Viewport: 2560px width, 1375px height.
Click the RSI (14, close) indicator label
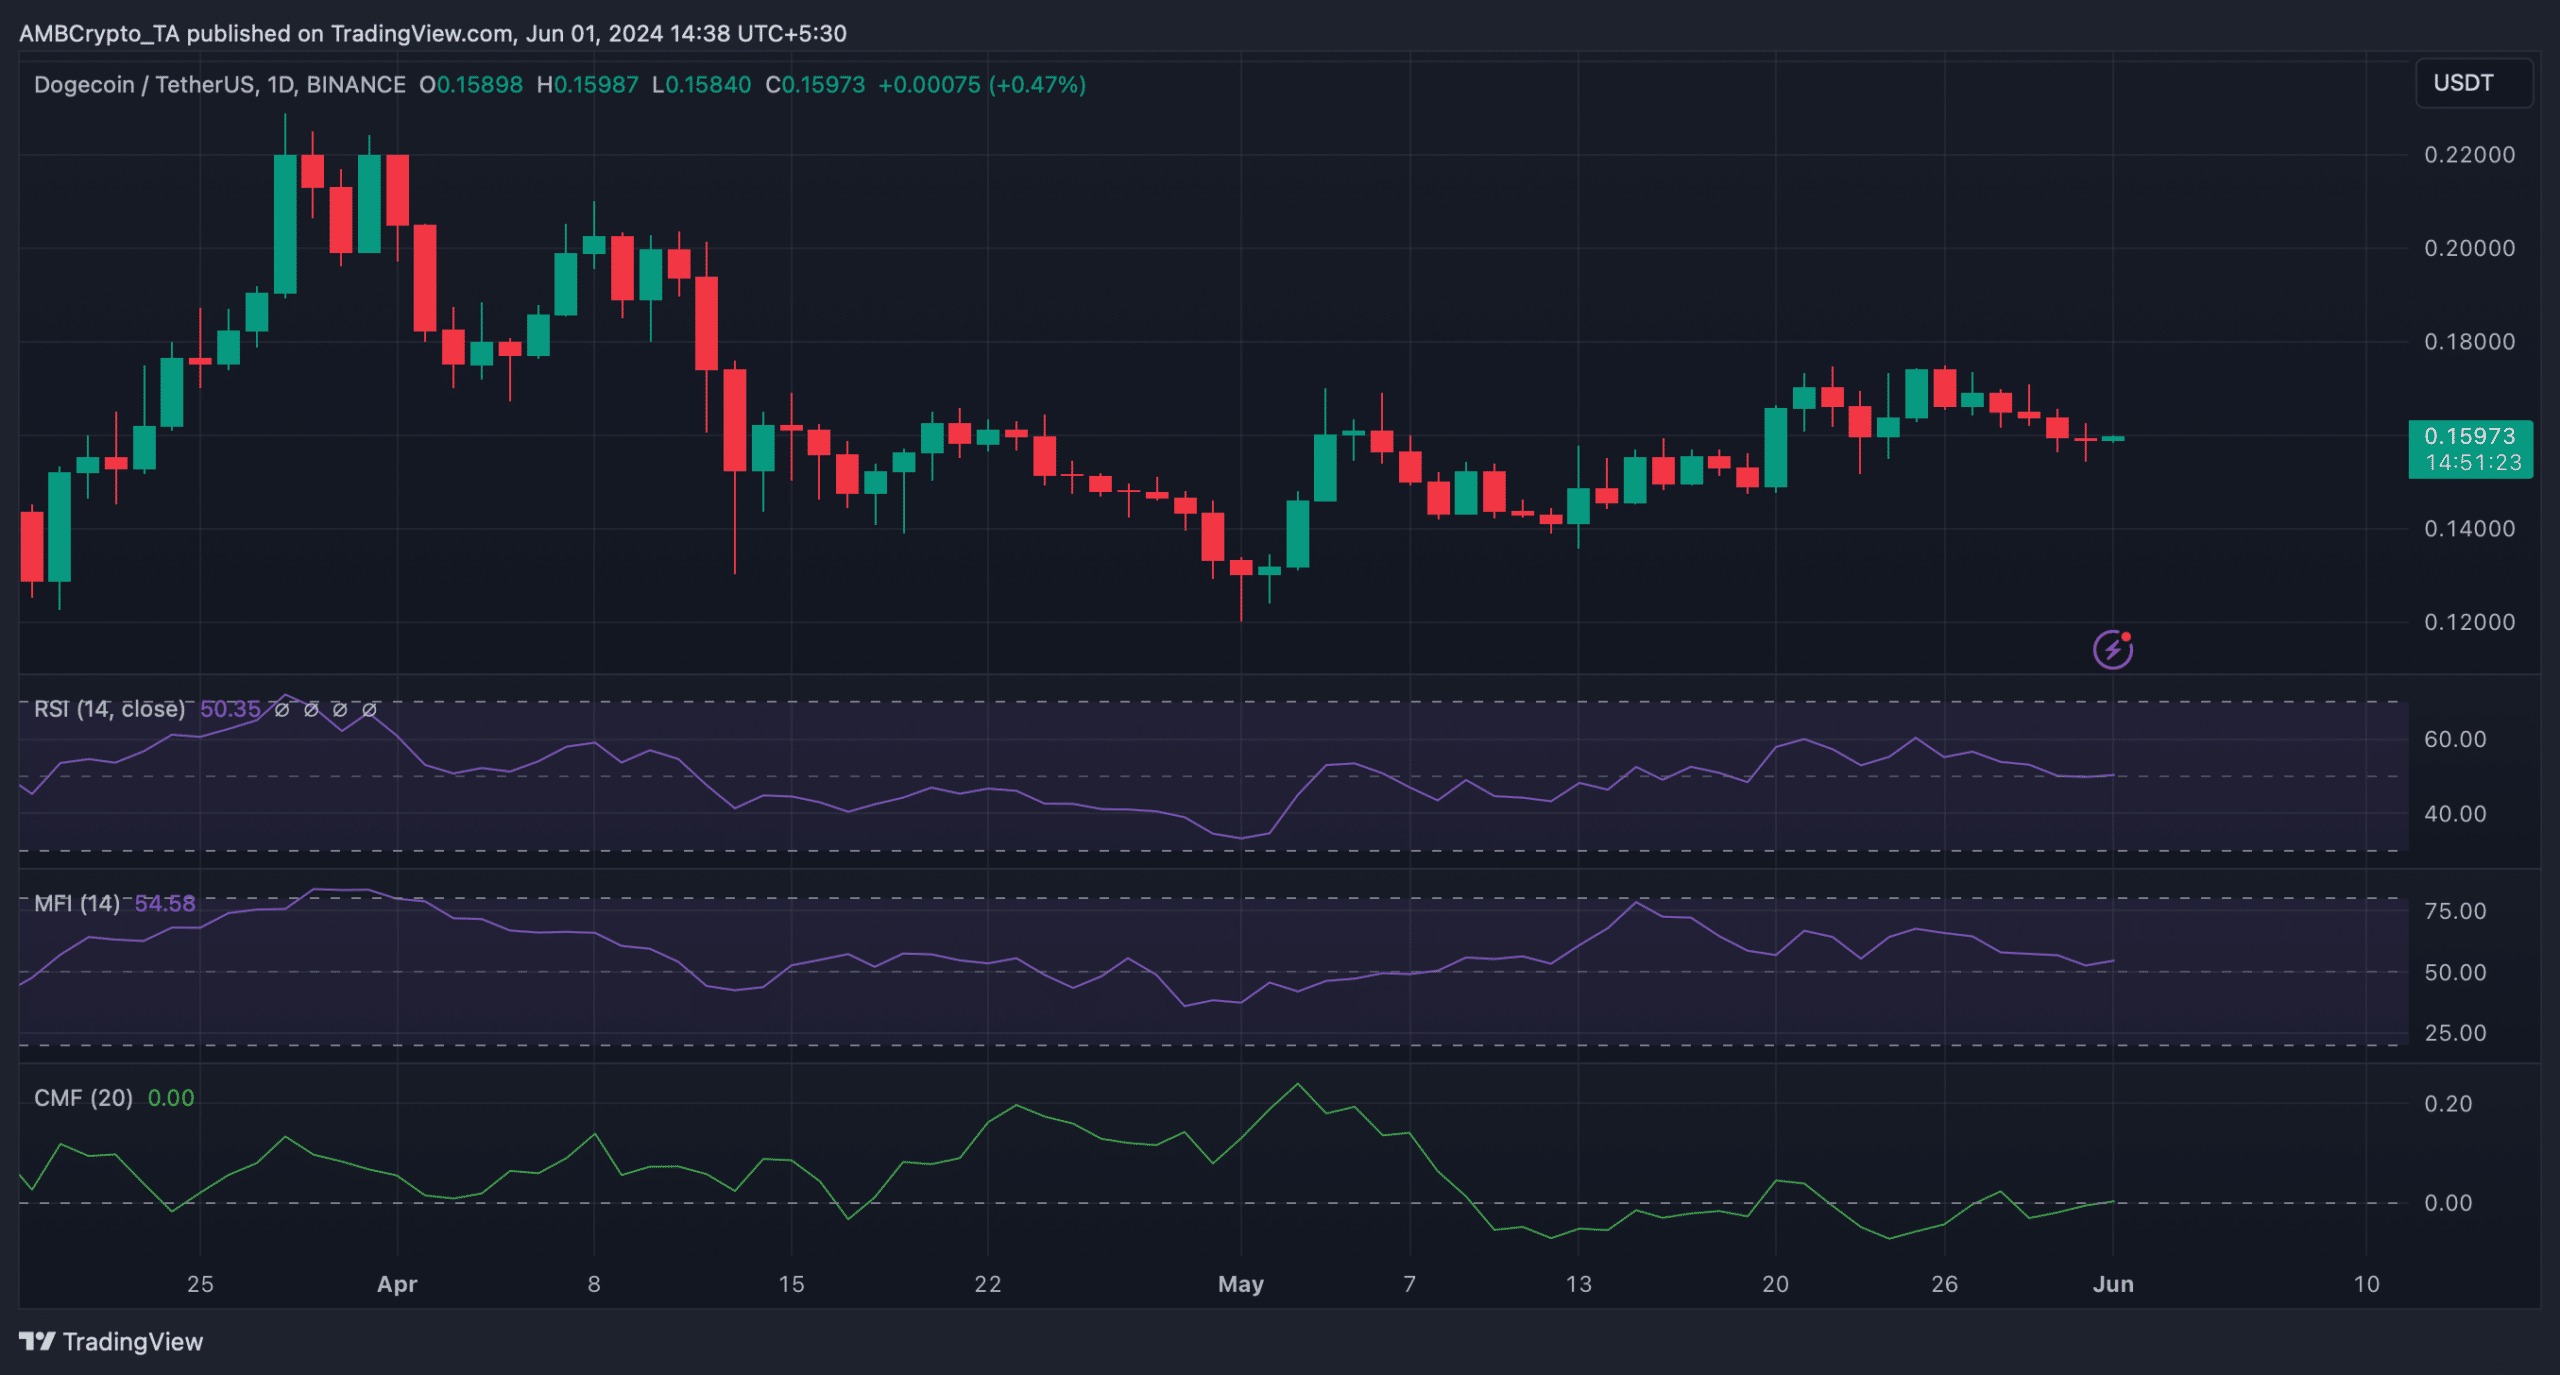click(x=109, y=709)
